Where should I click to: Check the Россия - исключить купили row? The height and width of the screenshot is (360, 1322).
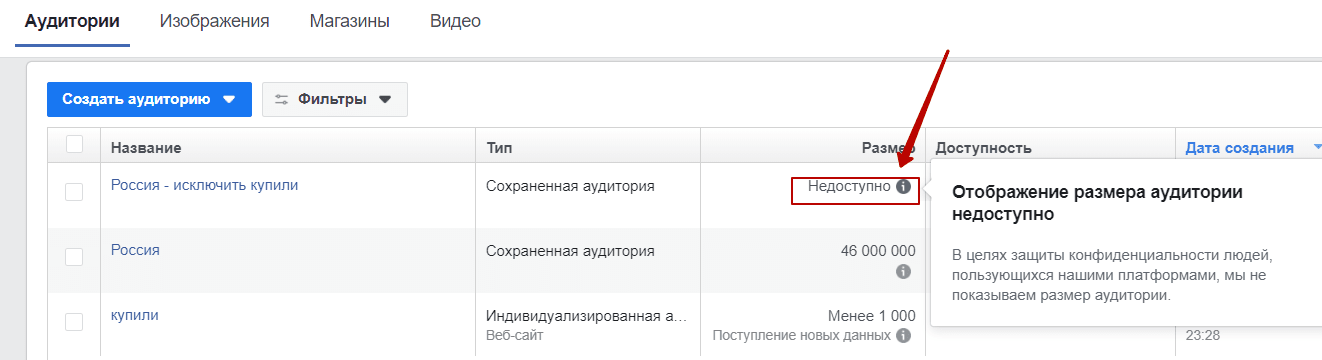74,192
